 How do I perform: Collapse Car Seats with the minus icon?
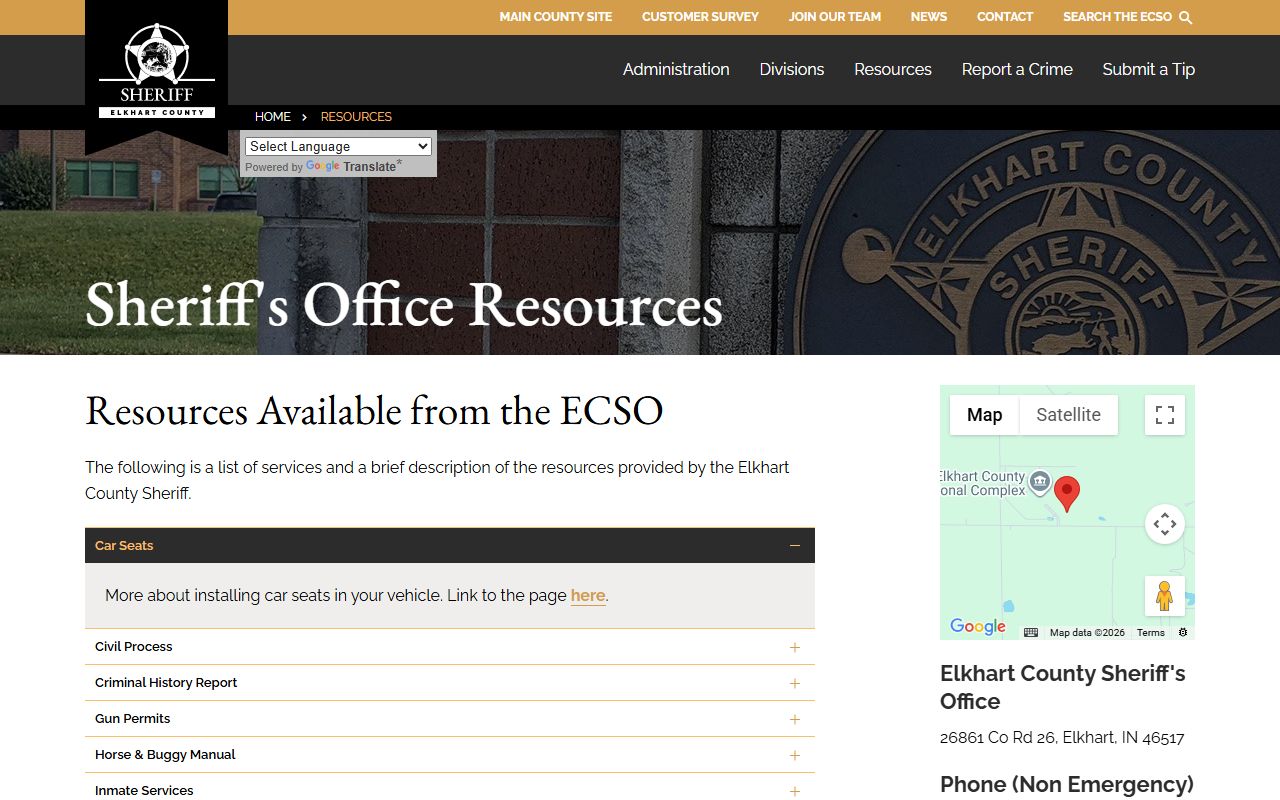(795, 546)
